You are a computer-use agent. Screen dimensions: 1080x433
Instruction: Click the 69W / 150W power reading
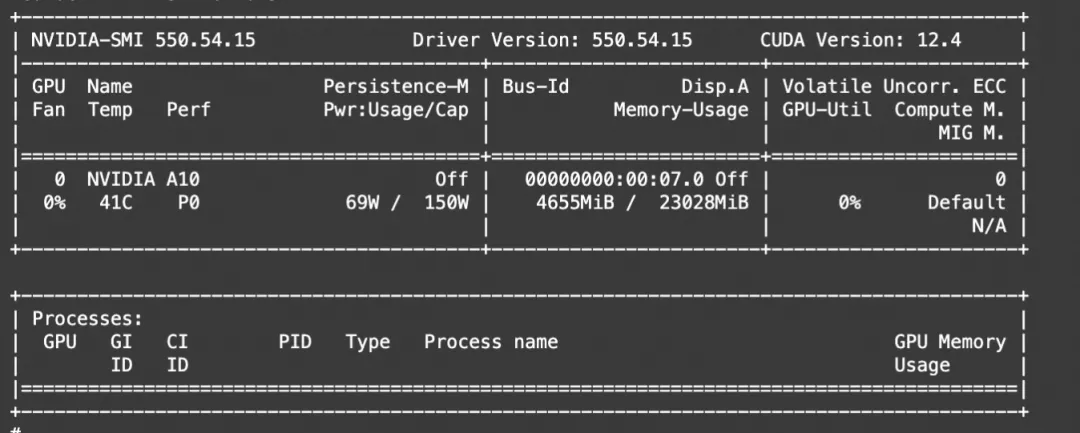pos(412,202)
